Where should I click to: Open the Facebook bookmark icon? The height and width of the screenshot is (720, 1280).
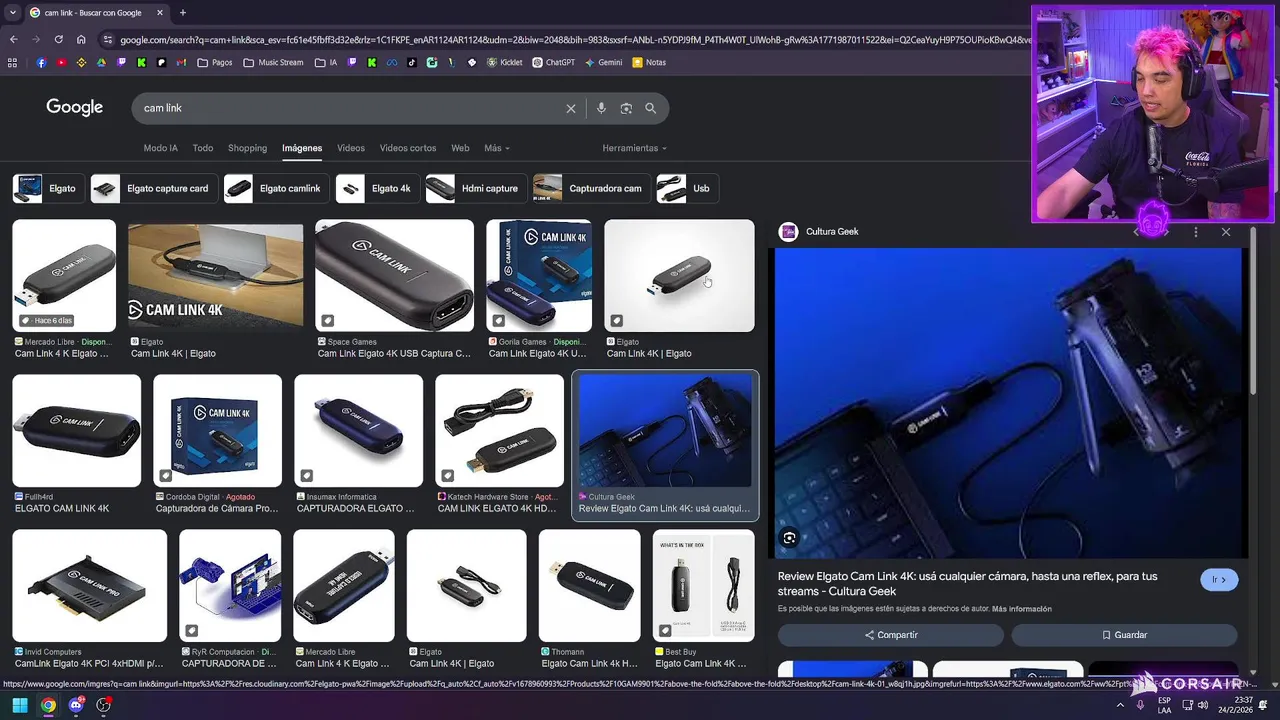pos(41,62)
